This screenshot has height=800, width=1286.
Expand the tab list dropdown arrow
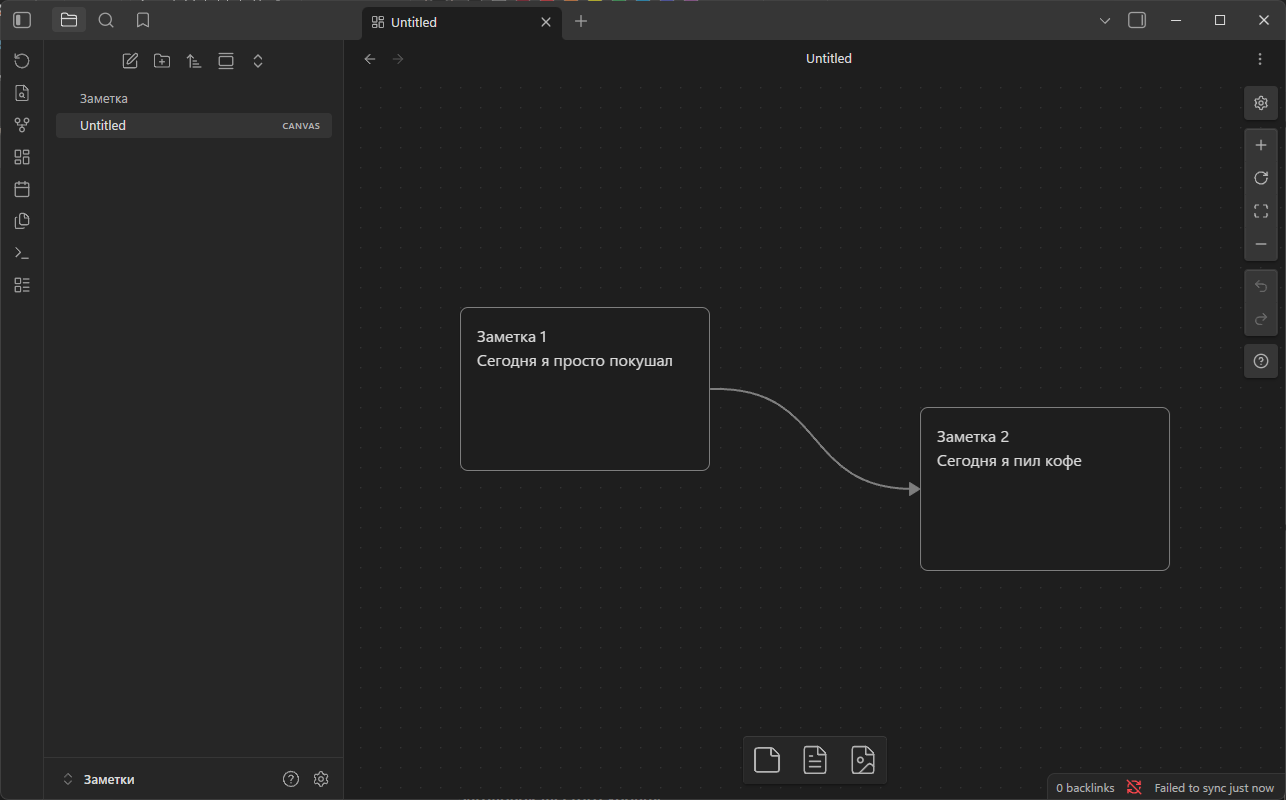tap(1105, 20)
